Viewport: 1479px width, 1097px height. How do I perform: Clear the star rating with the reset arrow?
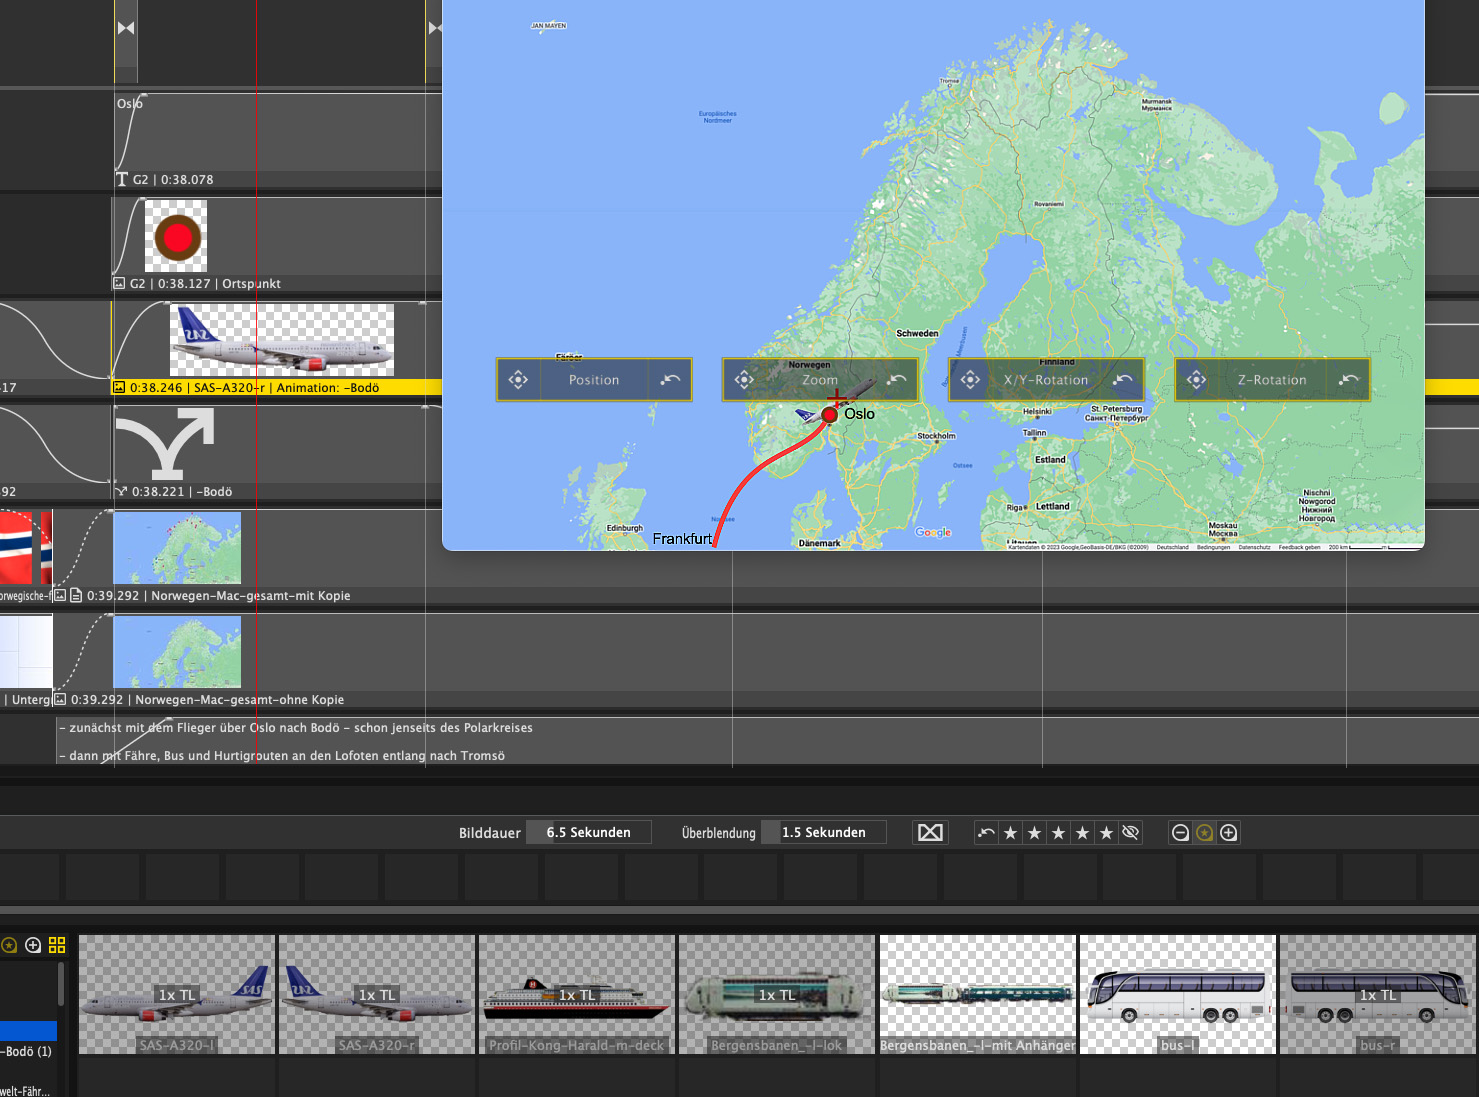987,833
